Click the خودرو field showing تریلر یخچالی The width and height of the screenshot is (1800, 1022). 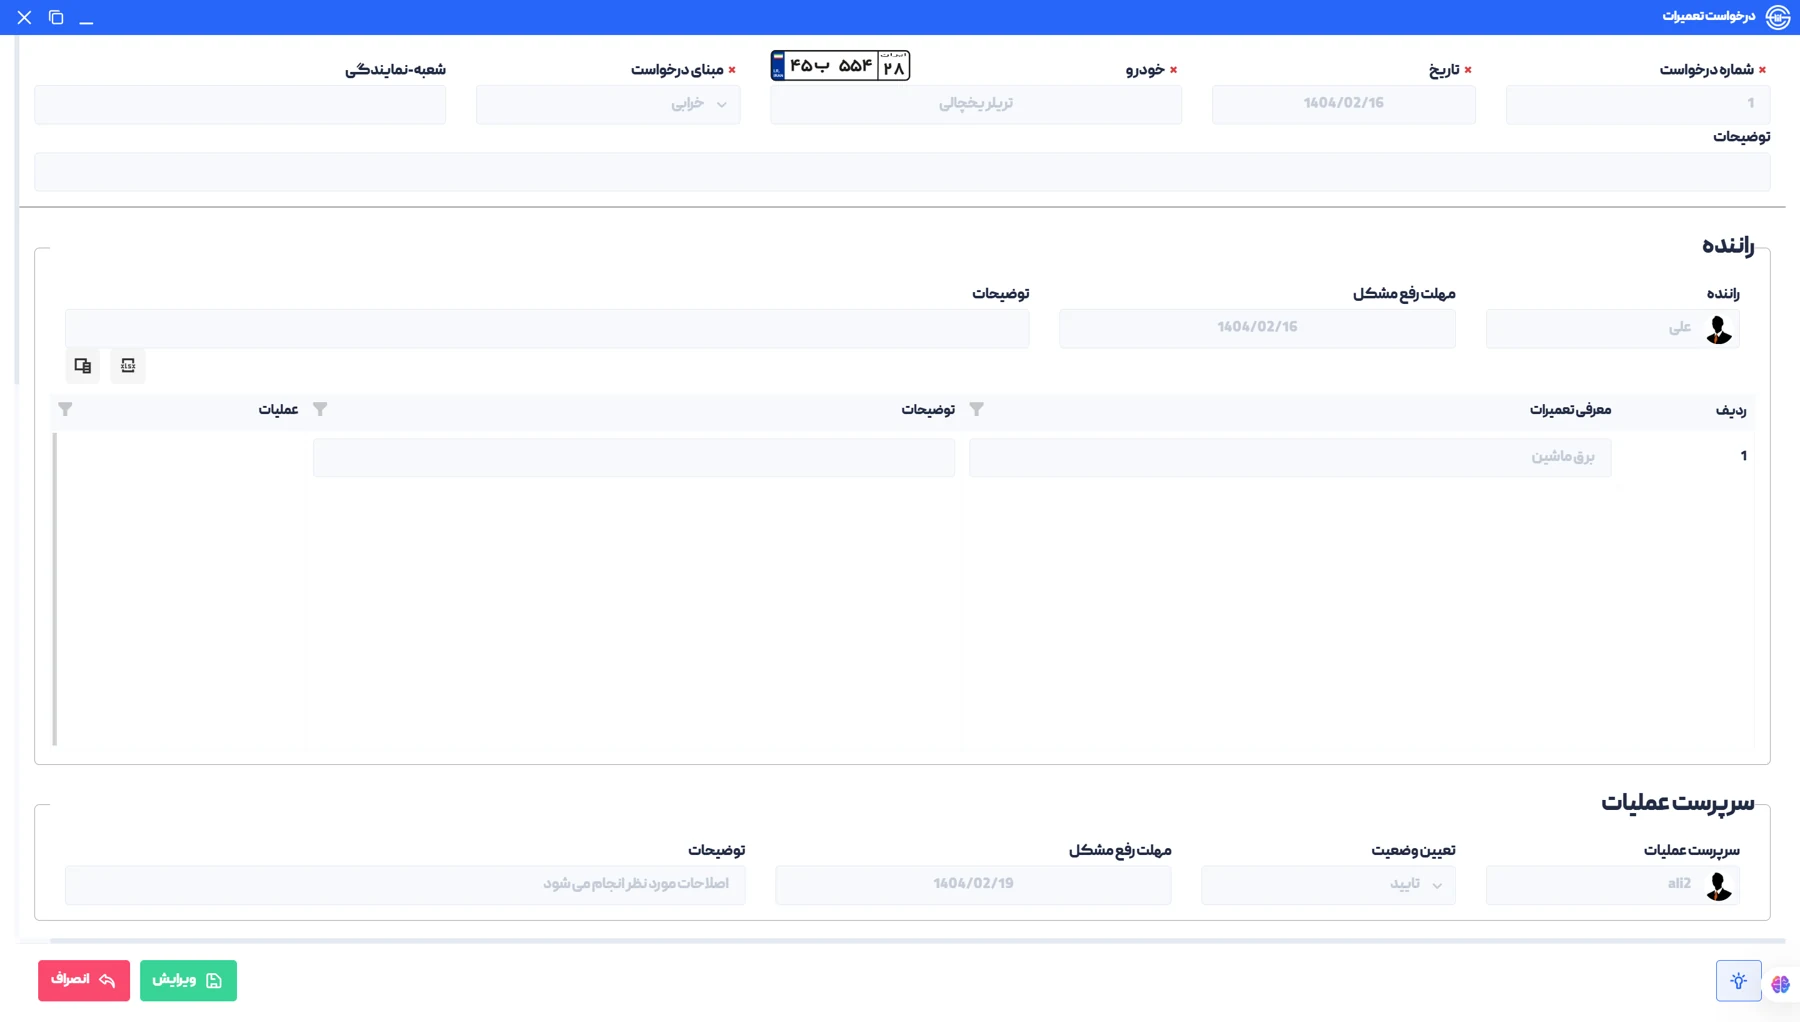976,104
